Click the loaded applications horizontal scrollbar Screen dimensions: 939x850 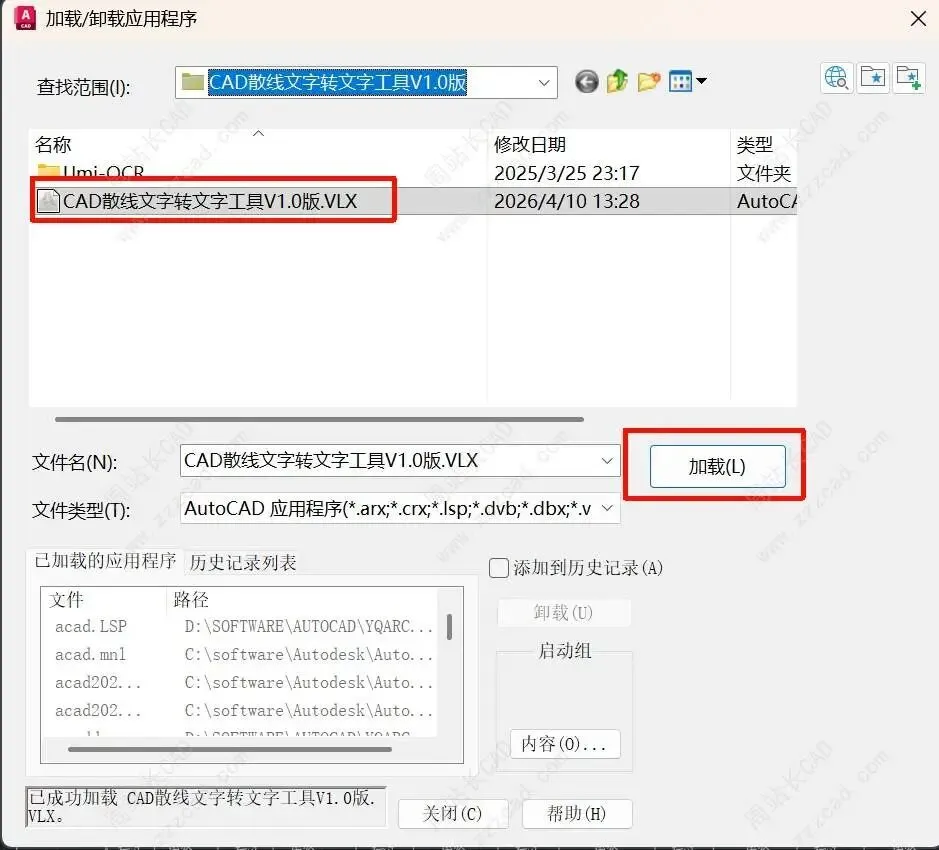[x=230, y=749]
